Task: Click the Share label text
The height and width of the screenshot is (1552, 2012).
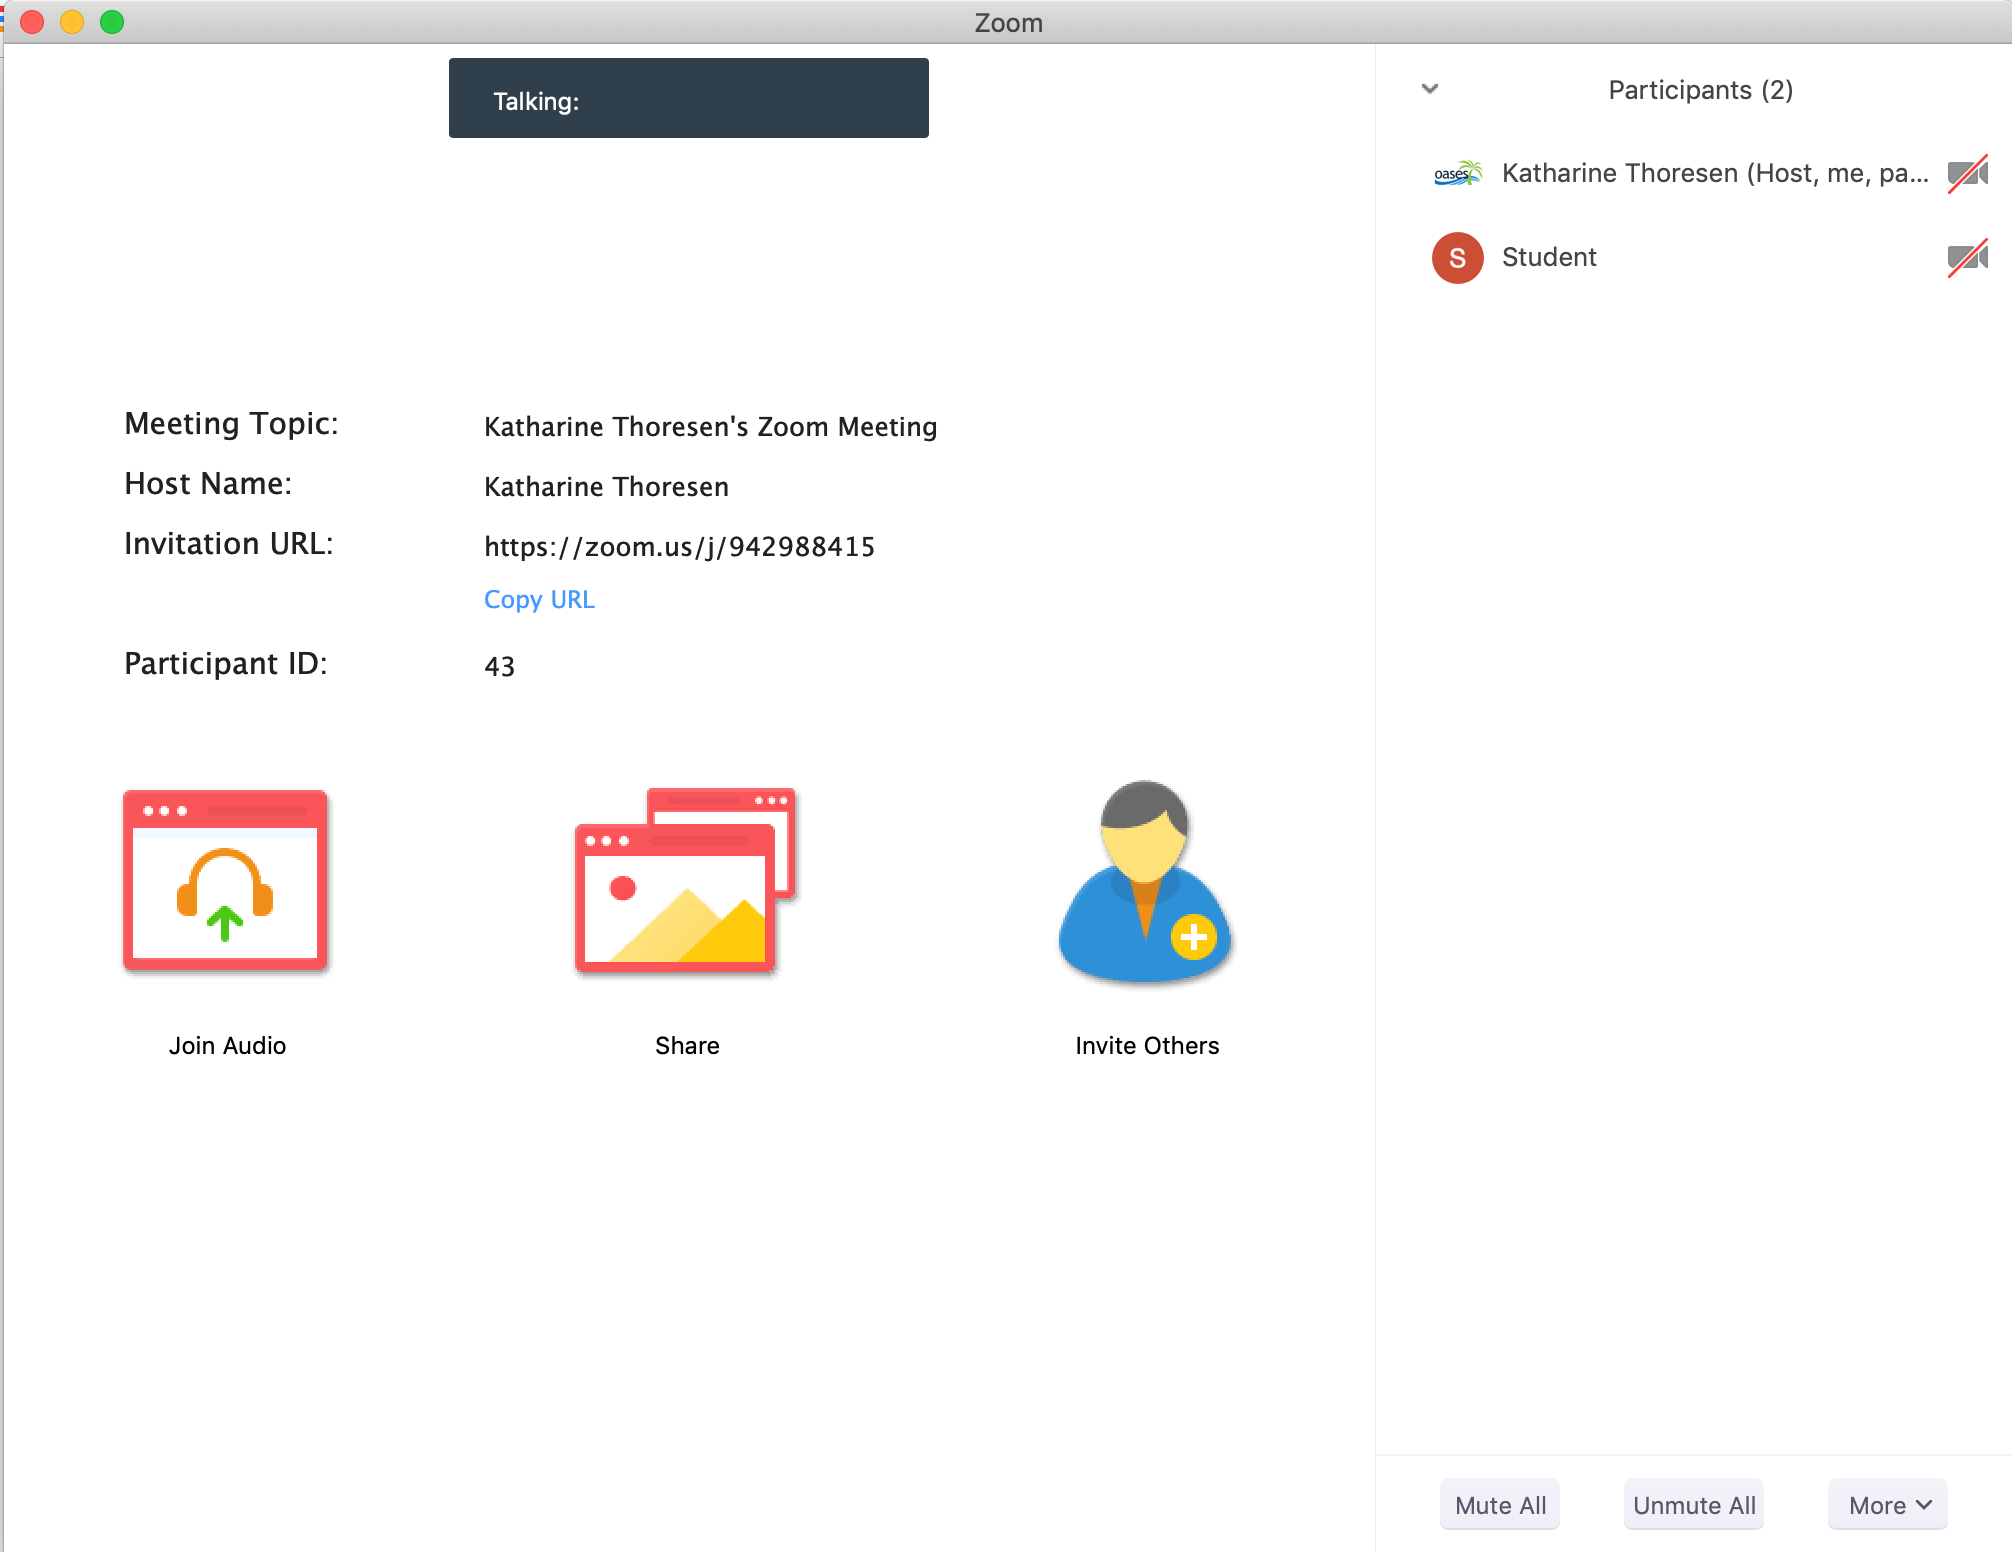Action: [687, 1046]
